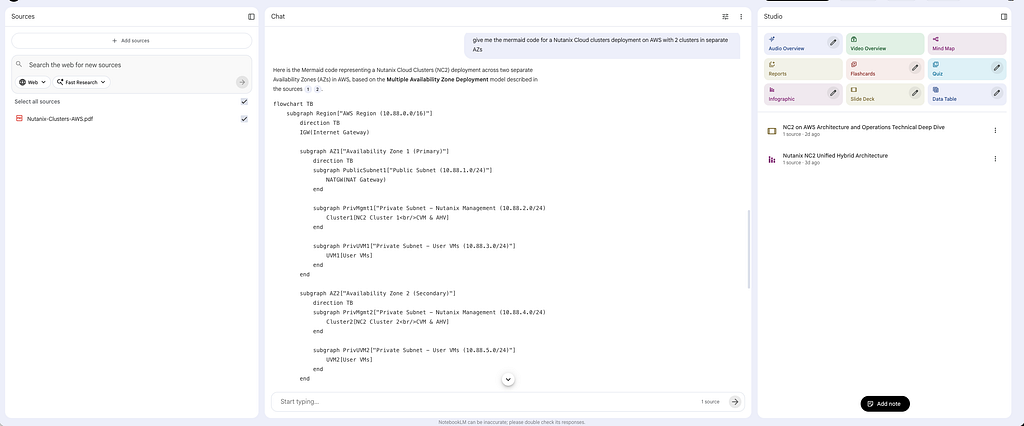Image resolution: width=1024 pixels, height=426 pixels.
Task: Jump to bottom of chat
Action: pyautogui.click(x=508, y=379)
